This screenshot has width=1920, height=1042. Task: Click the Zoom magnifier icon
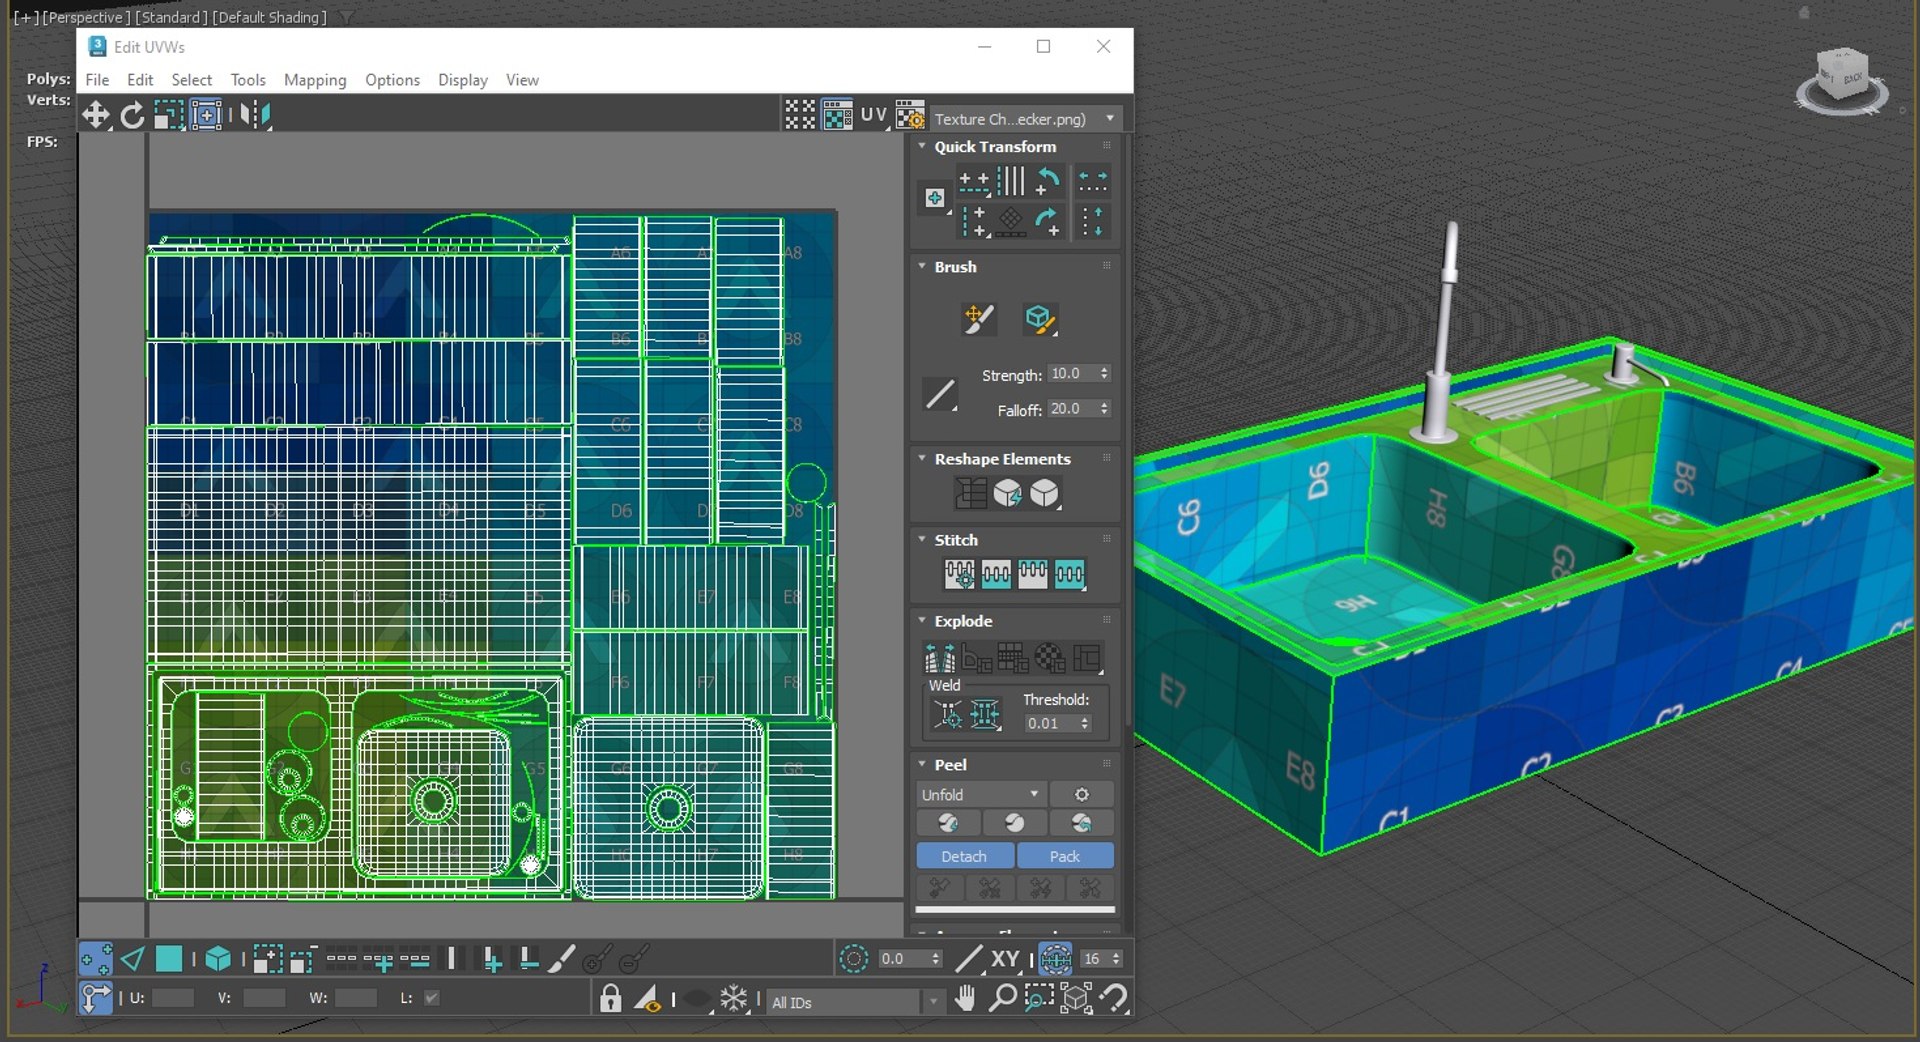coord(1002,998)
